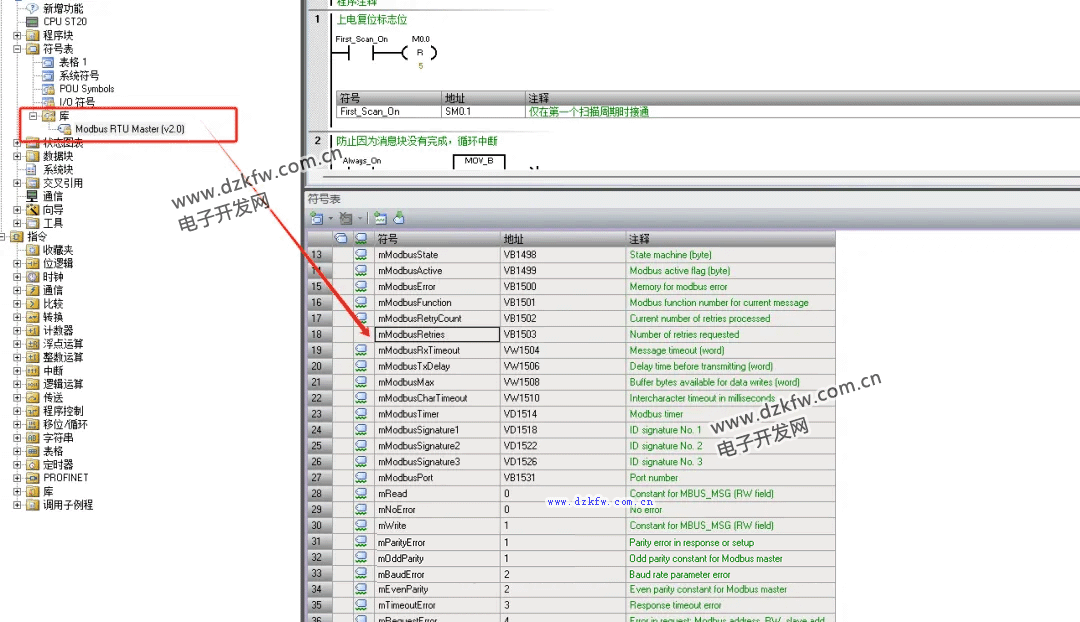This screenshot has width=1080, height=622.
Task: Open the POU Symbols table
Action: coord(86,89)
